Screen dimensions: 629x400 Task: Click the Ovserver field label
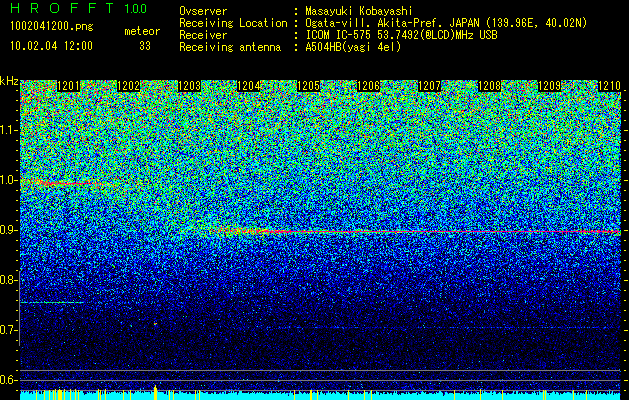(203, 11)
